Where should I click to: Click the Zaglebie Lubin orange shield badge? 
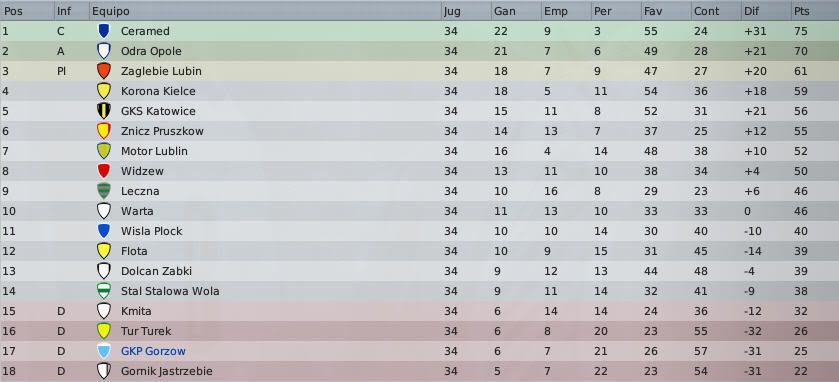point(103,71)
